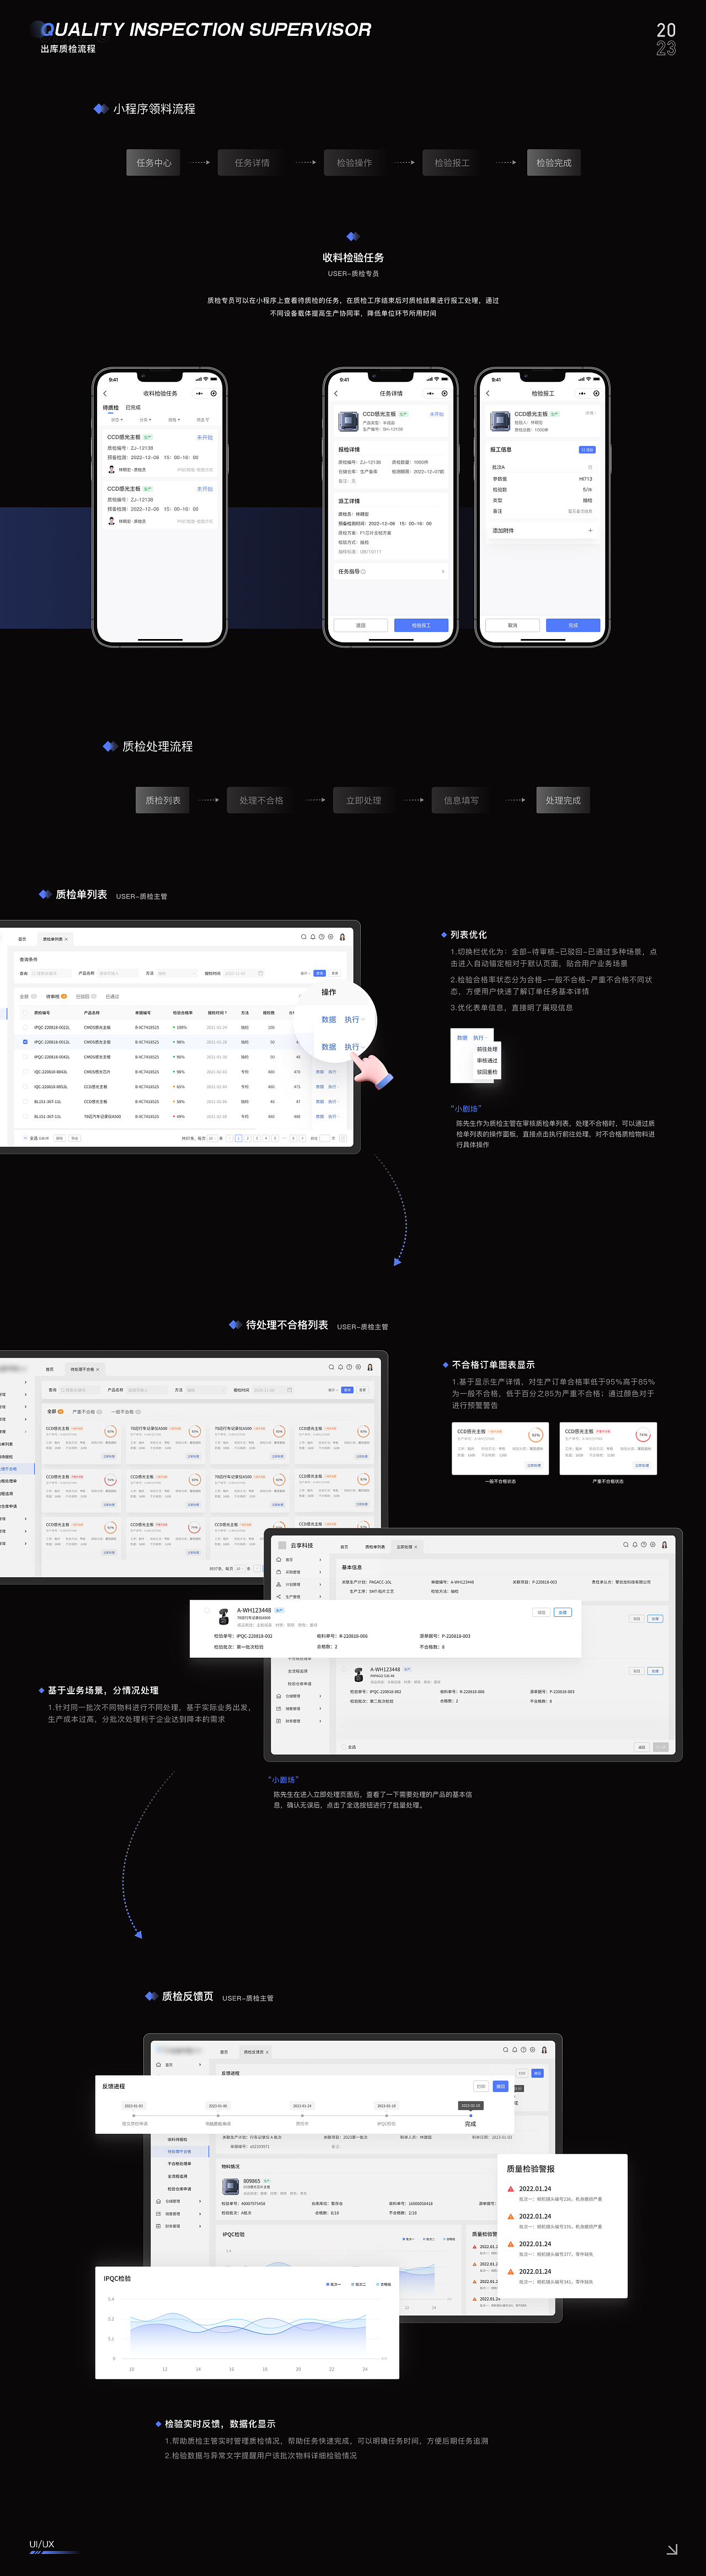The image size is (706, 2576).
Task: Select the 处理完成 process step
Action: (x=563, y=800)
